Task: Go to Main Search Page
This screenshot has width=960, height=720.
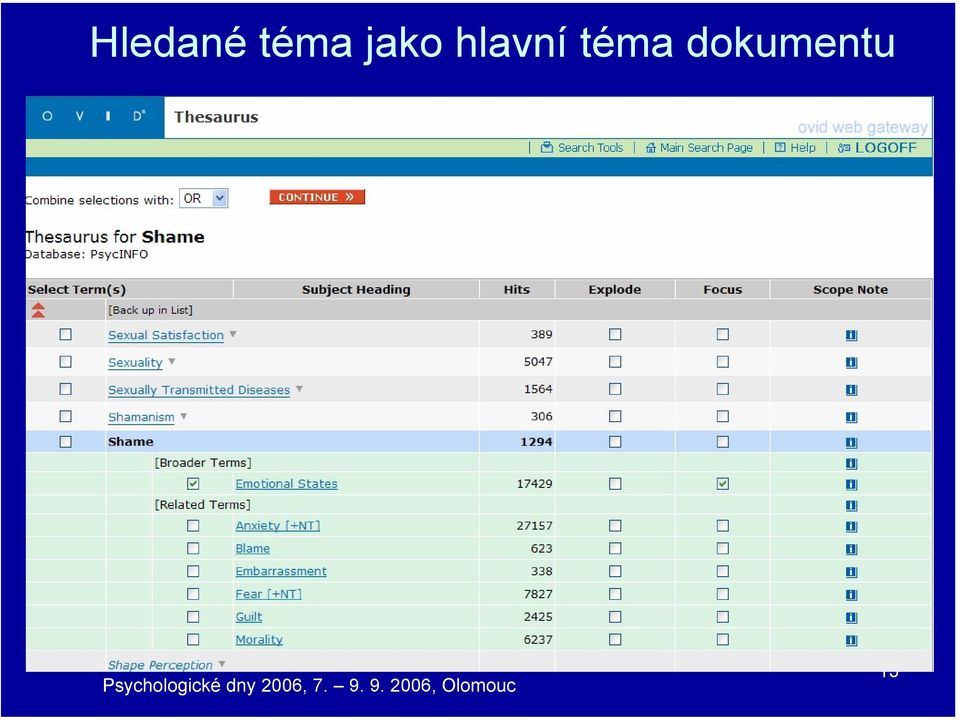Action: (699, 148)
